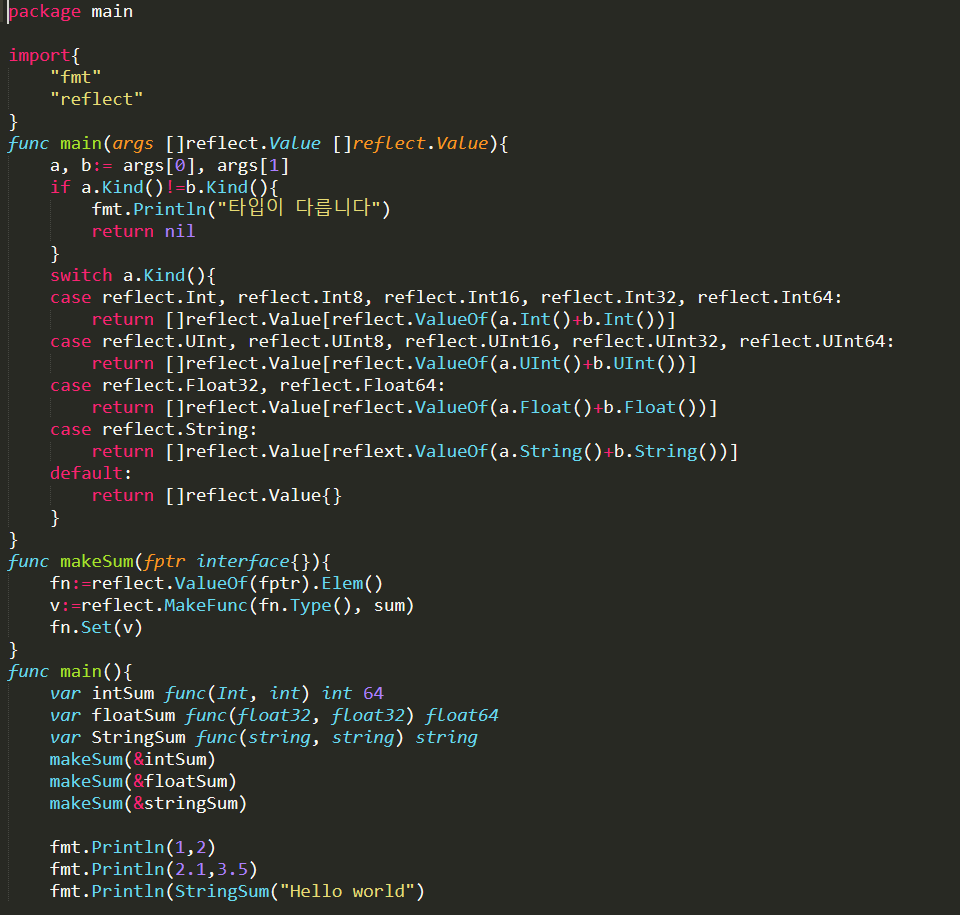Click the 'fn.Set(v)' statement

[97, 628]
